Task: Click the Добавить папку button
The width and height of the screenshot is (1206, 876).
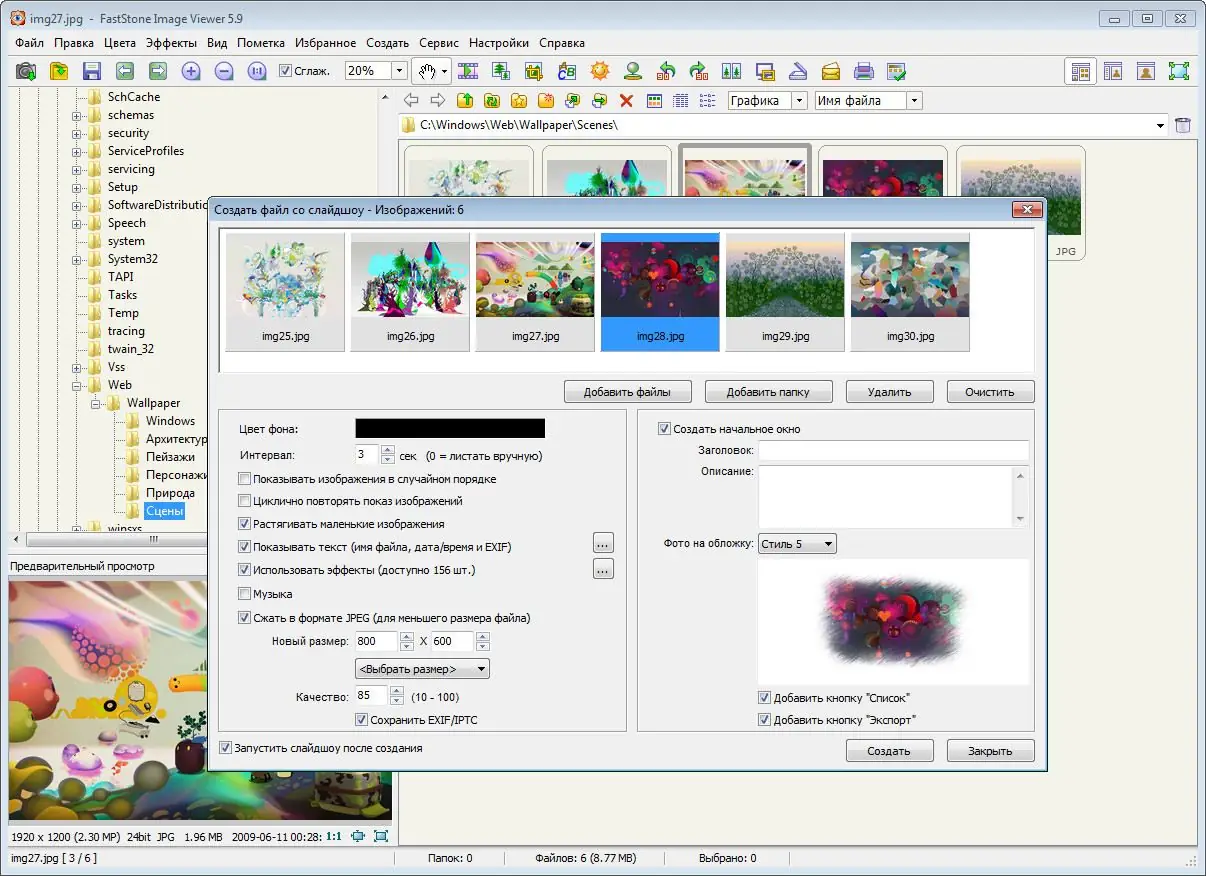Action: pos(768,391)
